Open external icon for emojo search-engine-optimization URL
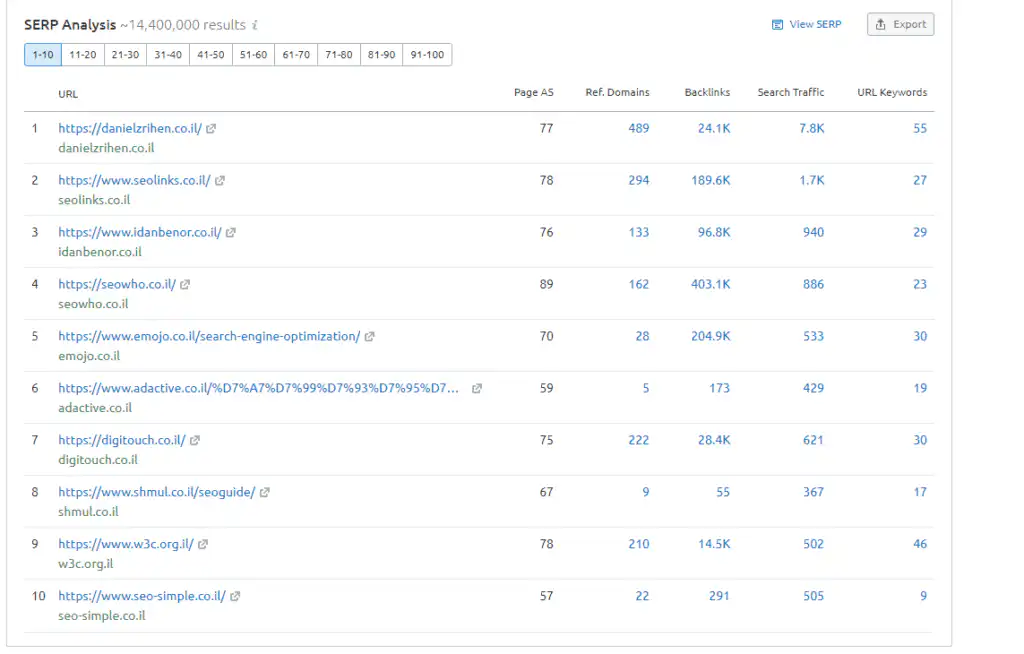This screenshot has height=654, width=1024. 370,337
